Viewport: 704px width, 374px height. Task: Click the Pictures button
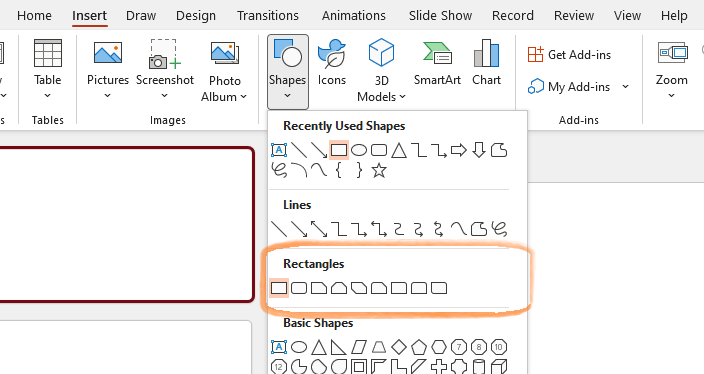pyautogui.click(x=108, y=63)
